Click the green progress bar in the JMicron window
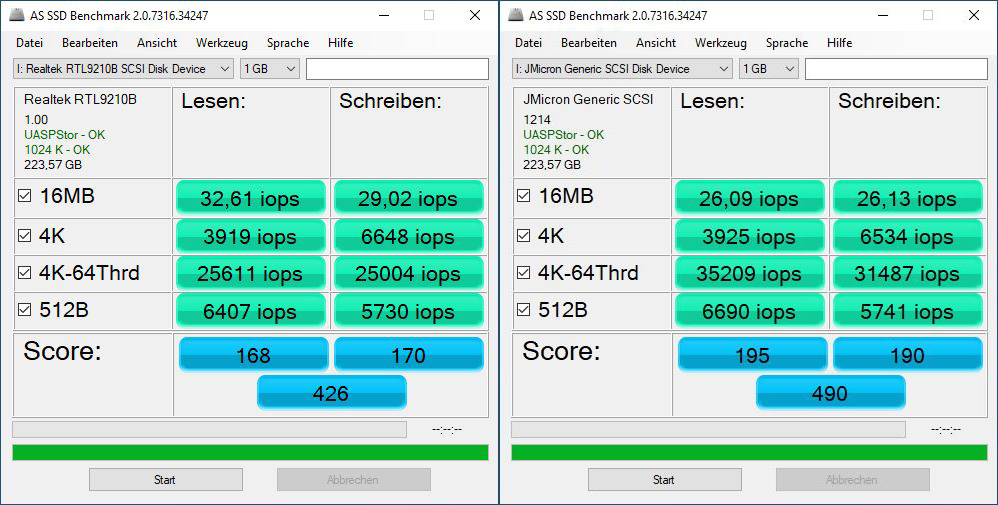The height and width of the screenshot is (505, 998). point(749,452)
